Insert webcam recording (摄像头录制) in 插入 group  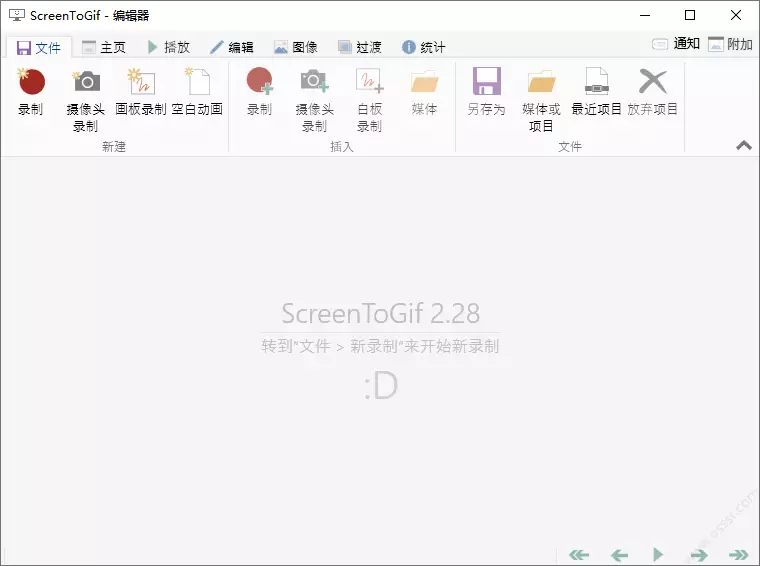[x=315, y=99]
